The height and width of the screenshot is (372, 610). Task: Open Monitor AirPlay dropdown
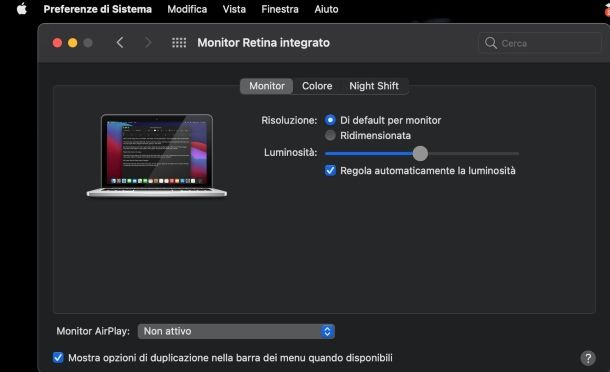(x=236, y=331)
